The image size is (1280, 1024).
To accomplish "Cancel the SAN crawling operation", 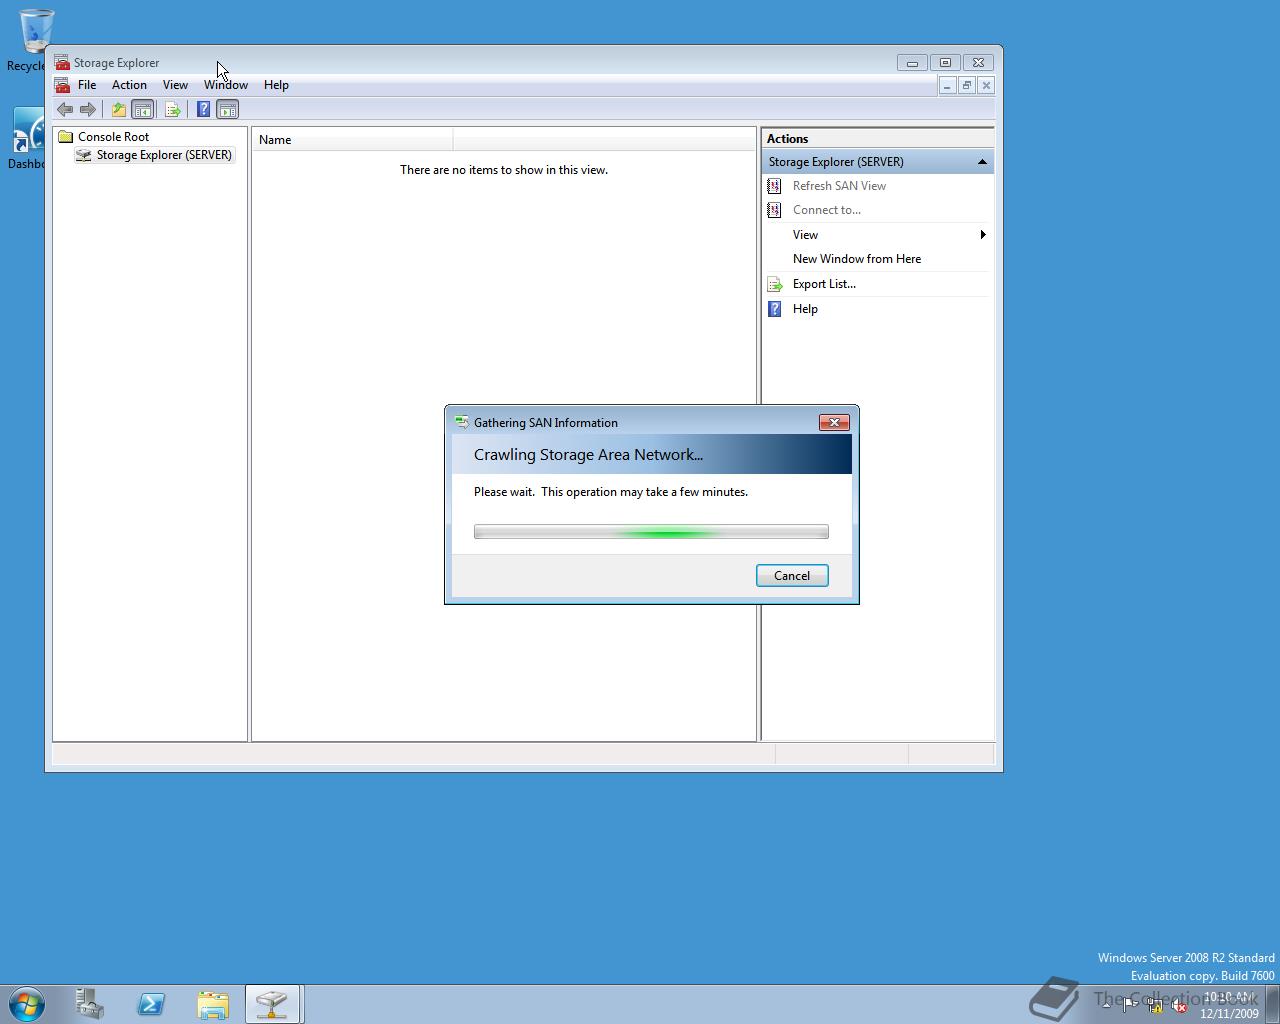I will point(792,576).
